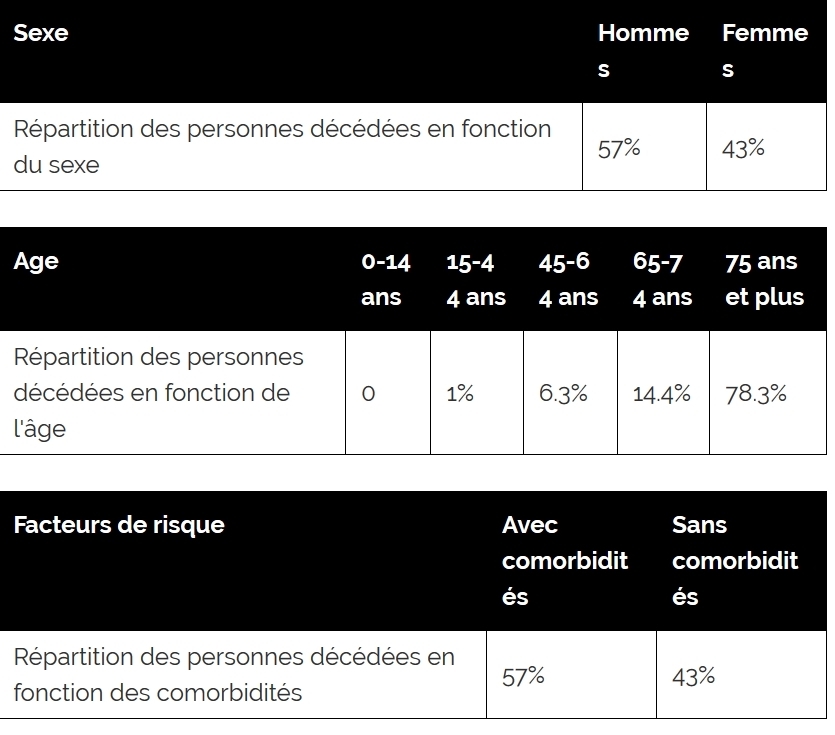Screen dimensions: 835x735
Task: Click the 'Sans comorbidités' column header
Action: click(x=735, y=561)
